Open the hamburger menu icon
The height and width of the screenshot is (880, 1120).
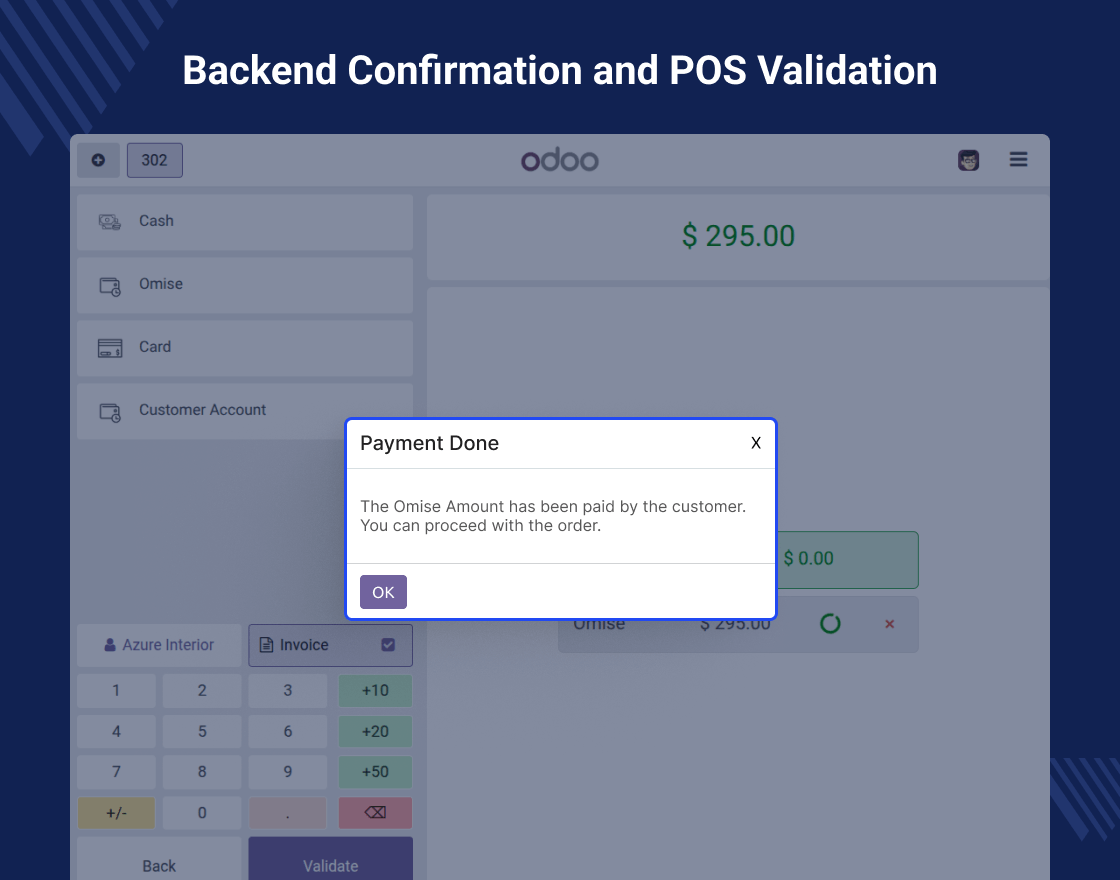point(1018,159)
